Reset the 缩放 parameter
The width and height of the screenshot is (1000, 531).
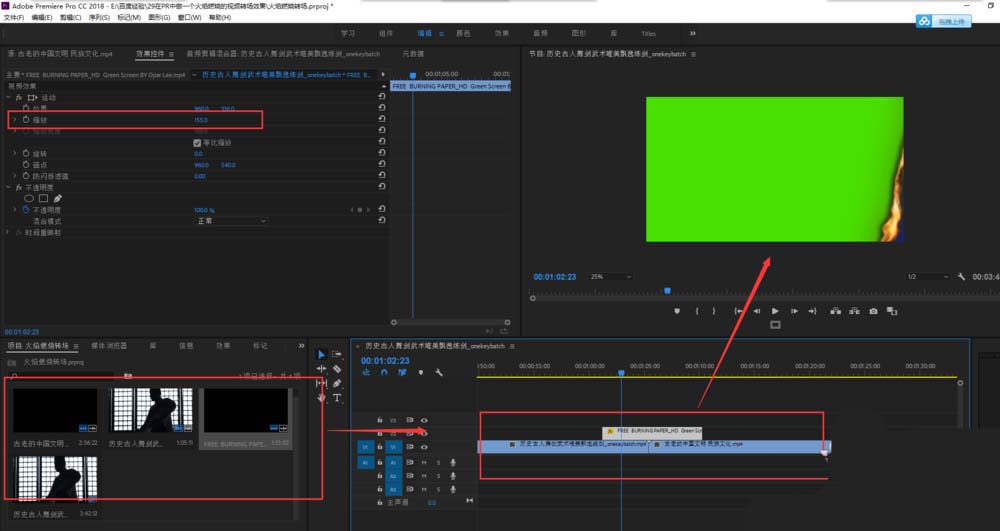coord(381,119)
